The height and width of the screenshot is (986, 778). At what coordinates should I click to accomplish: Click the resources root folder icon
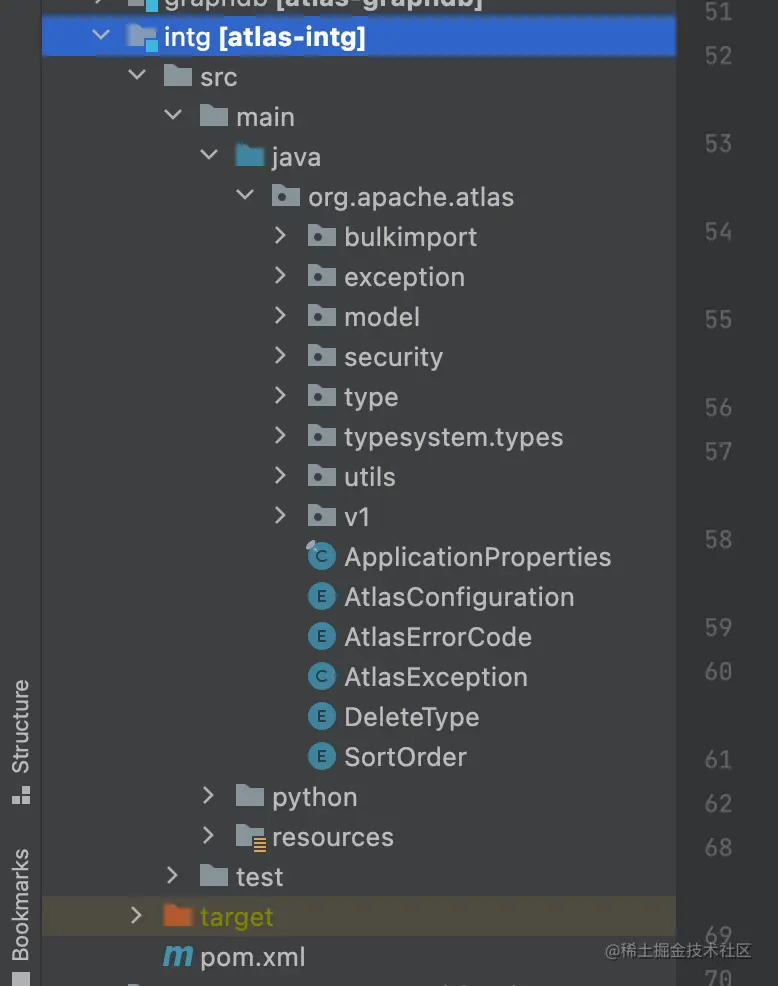pyautogui.click(x=251, y=837)
